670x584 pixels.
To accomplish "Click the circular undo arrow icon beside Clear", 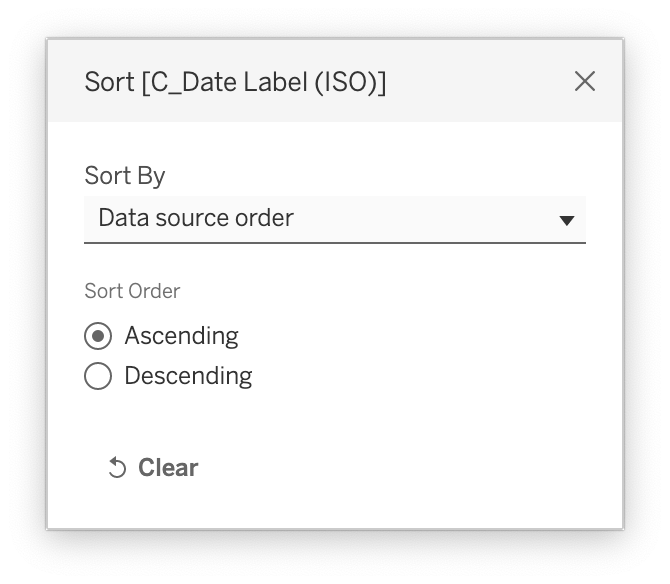I will point(117,468).
